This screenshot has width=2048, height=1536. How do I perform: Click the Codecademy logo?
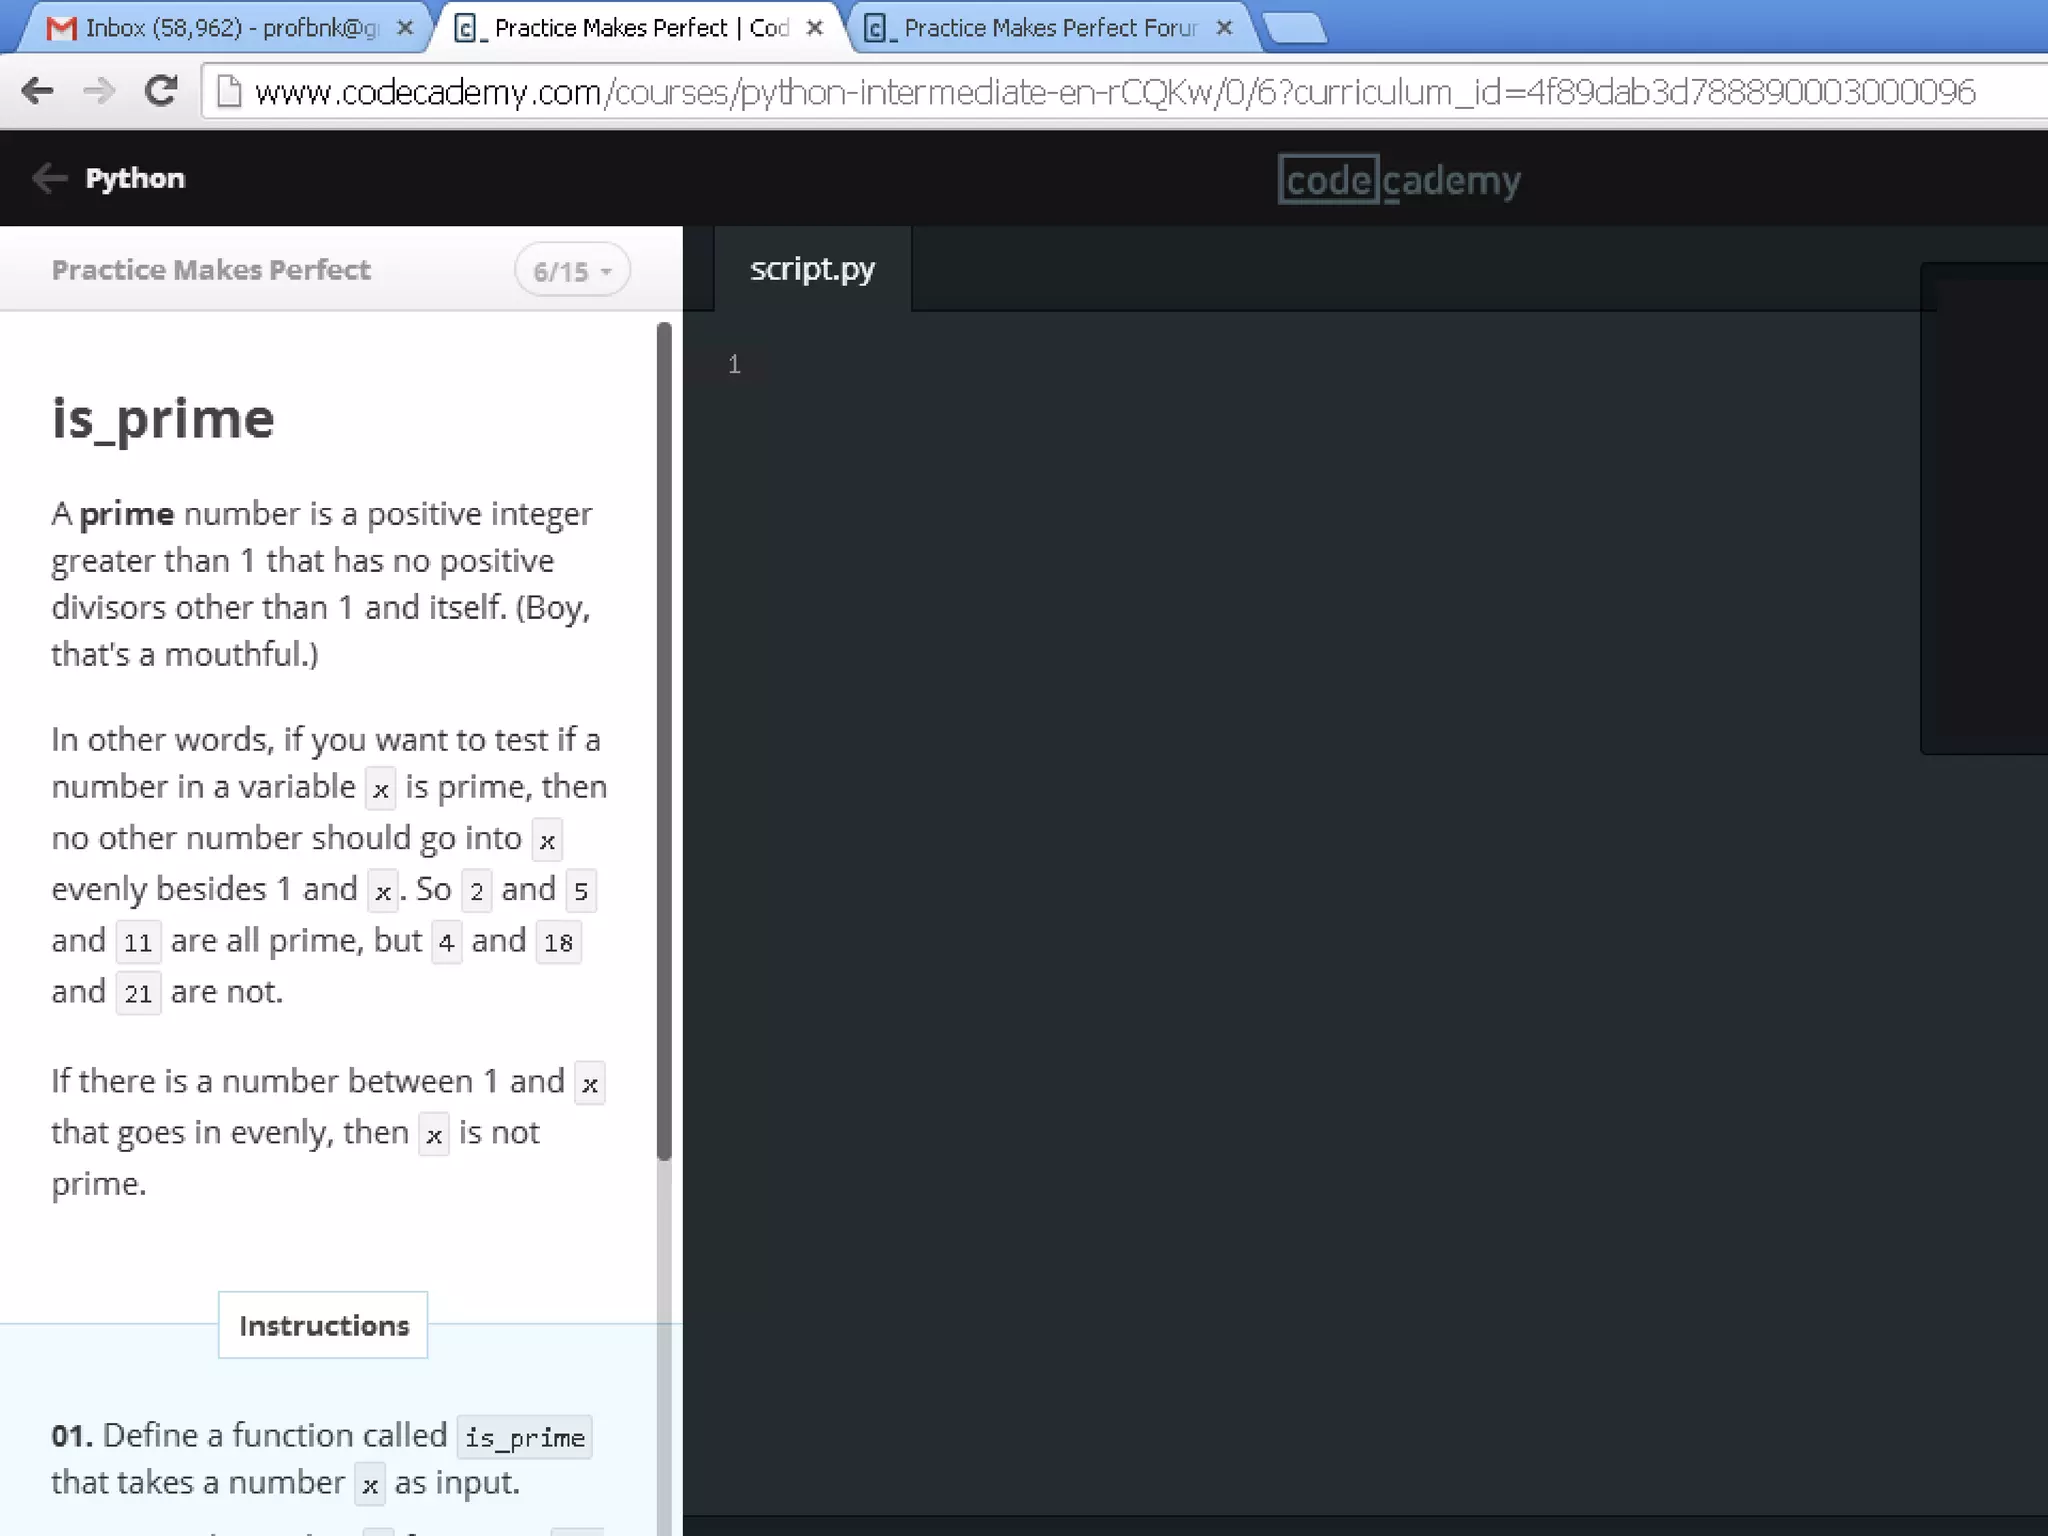click(1399, 180)
